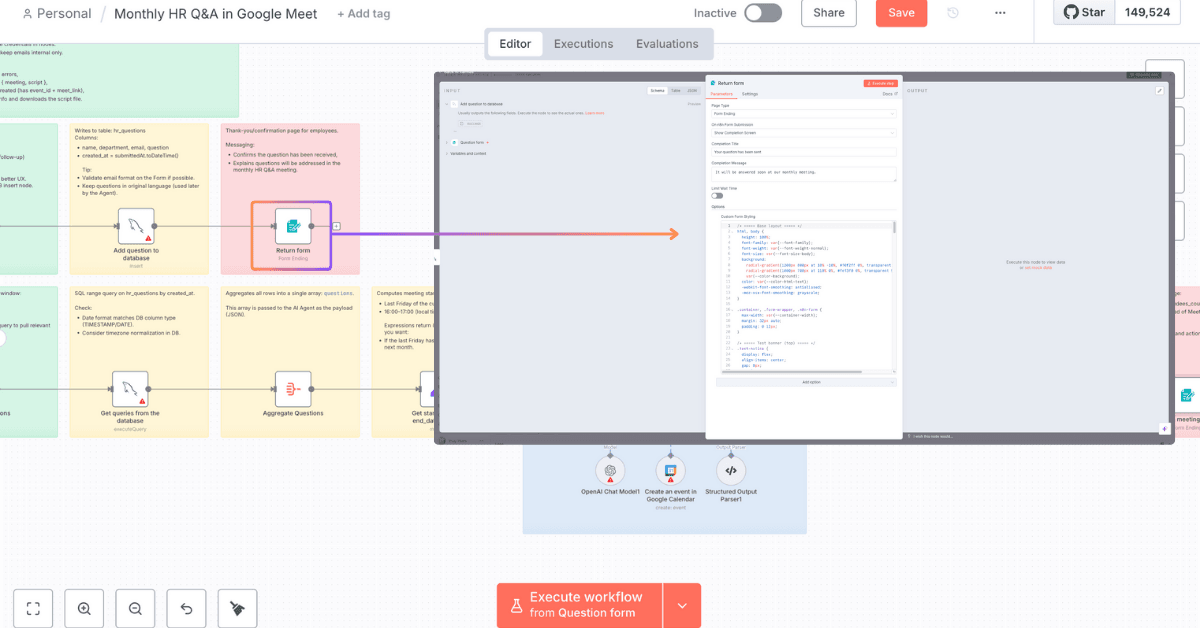The image size is (1200, 628).
Task: Expand the Execute workflow trigger dropdown
Action: click(682, 605)
